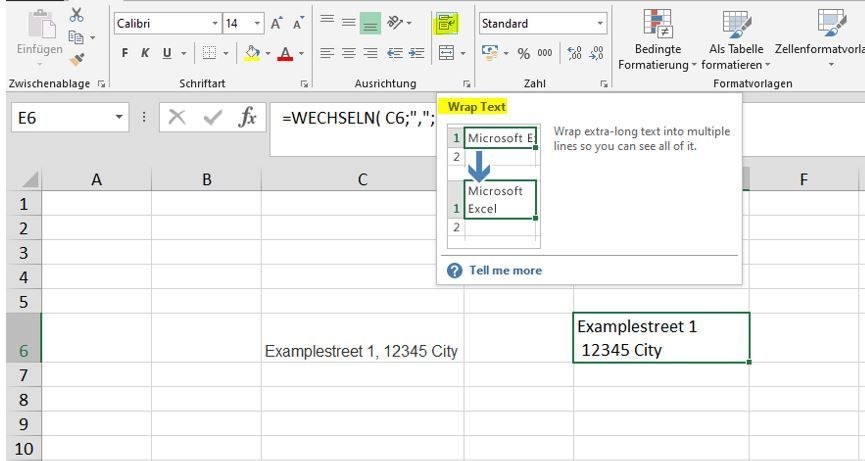Apply red font color A
Image resolution: width=865 pixels, height=461 pixels.
(285, 53)
